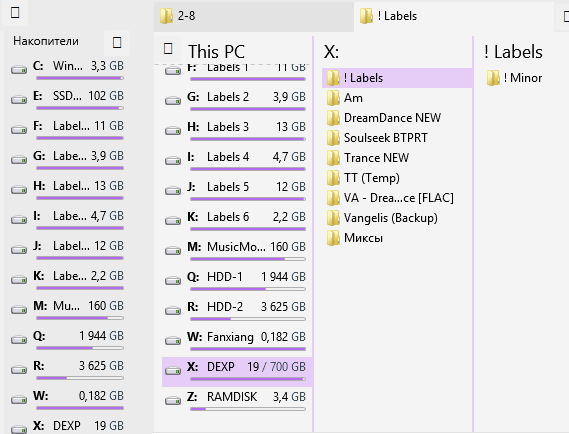Image resolution: width=569 pixels, height=434 pixels.
Task: Click Q: drive icon in left sidebar
Action: pyautogui.click(x=19, y=340)
